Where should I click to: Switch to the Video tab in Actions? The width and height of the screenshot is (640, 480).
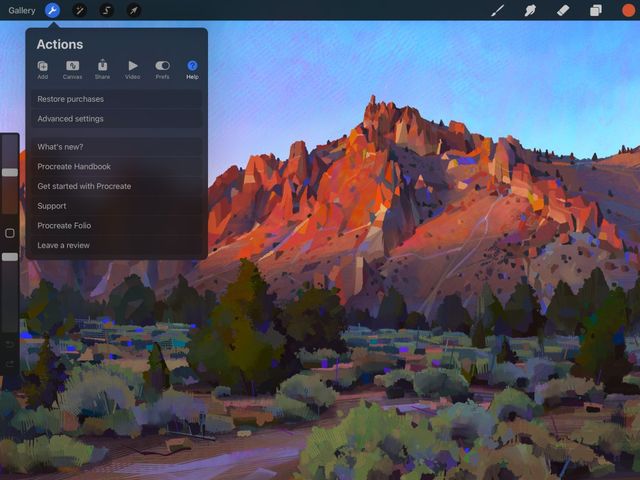pyautogui.click(x=133, y=69)
